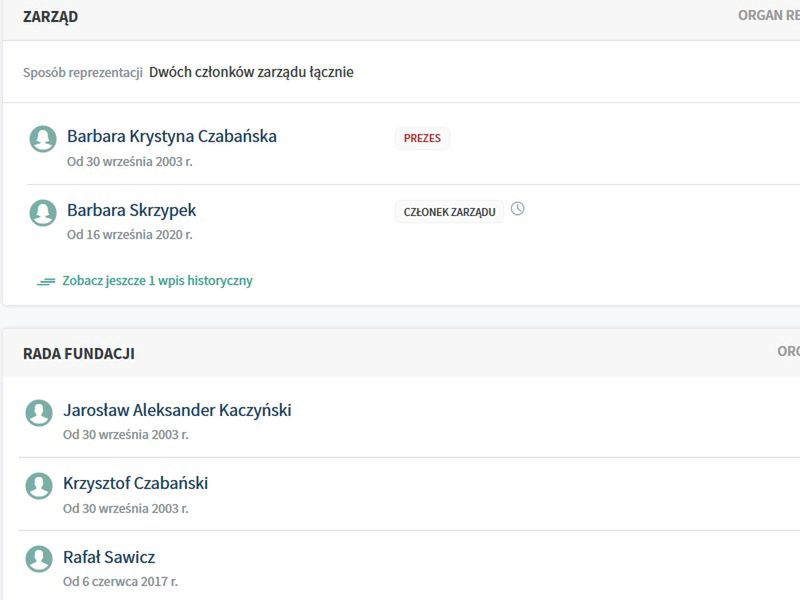The image size is (800, 600).
Task: Click the clock history icon near Członek Zarządu
Action: (x=517, y=209)
